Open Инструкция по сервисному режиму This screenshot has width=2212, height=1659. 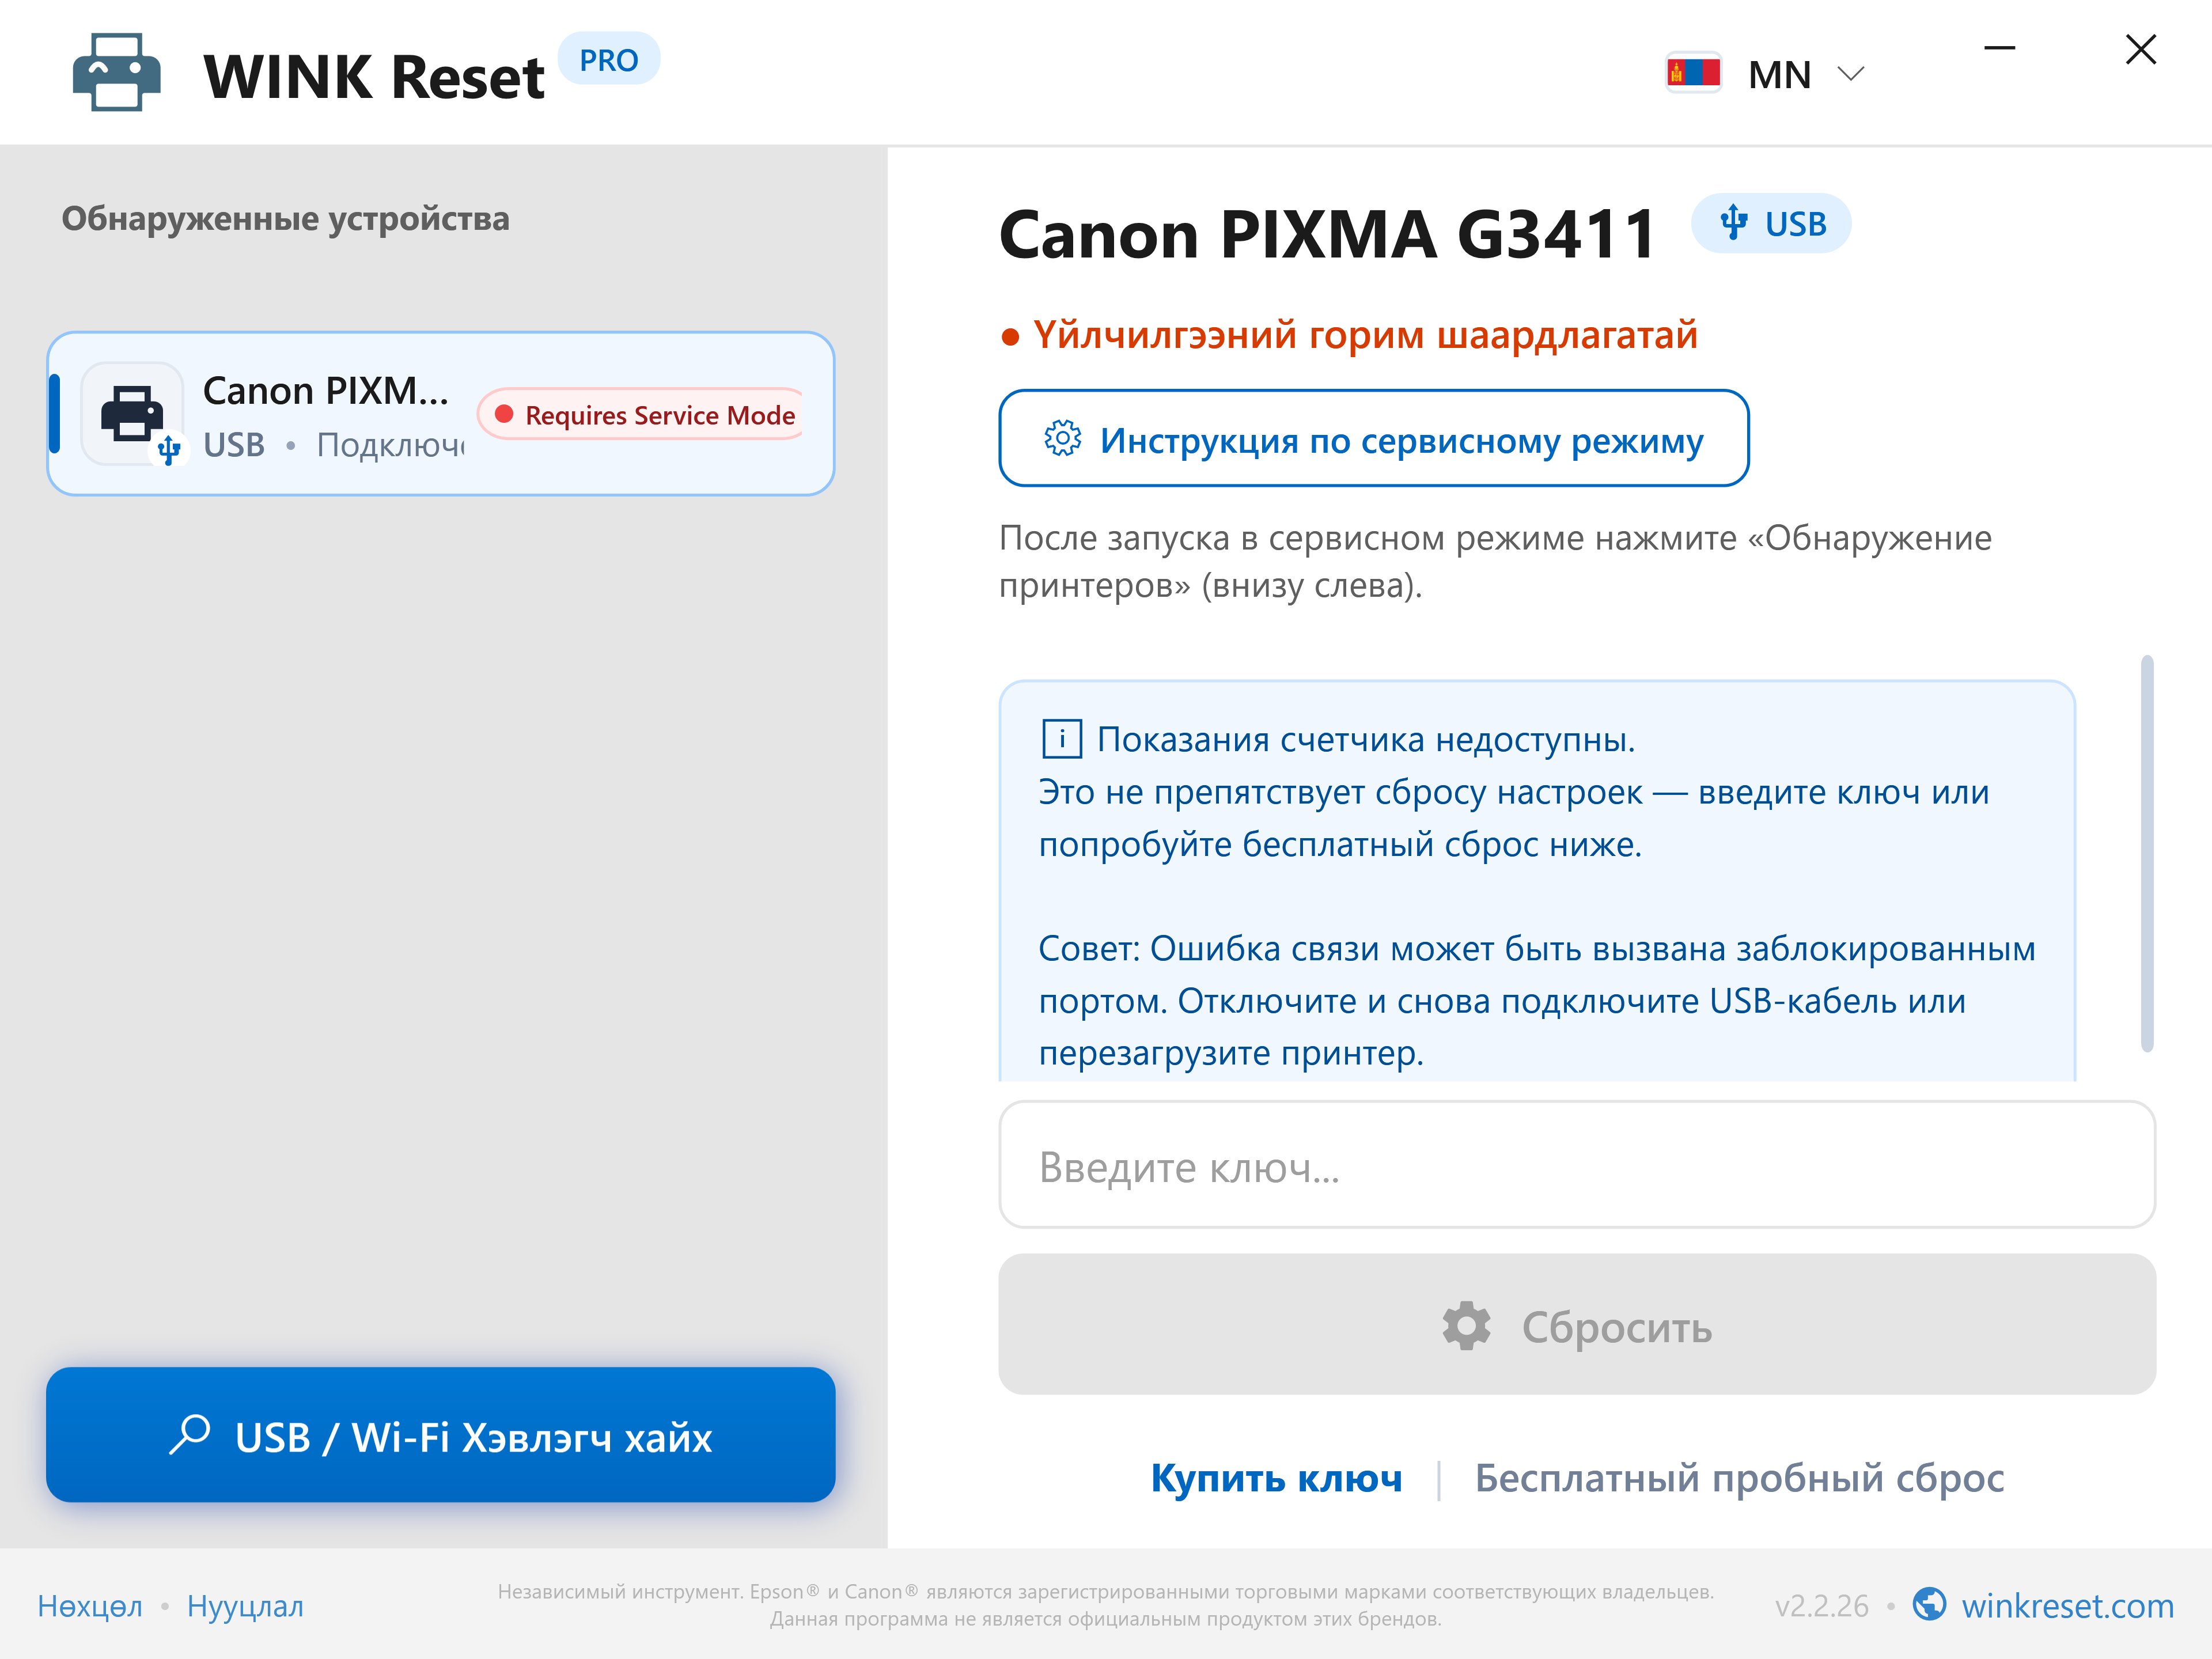[1373, 439]
